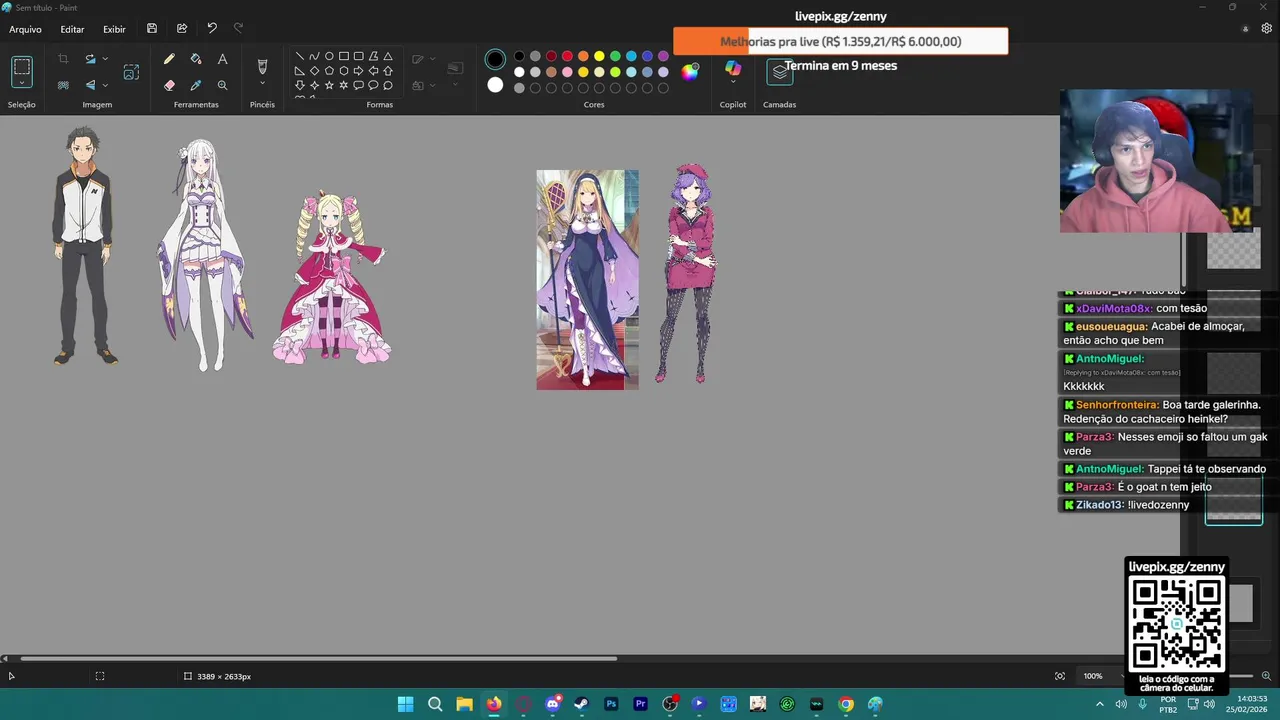Select the Pencil tool

click(x=169, y=59)
